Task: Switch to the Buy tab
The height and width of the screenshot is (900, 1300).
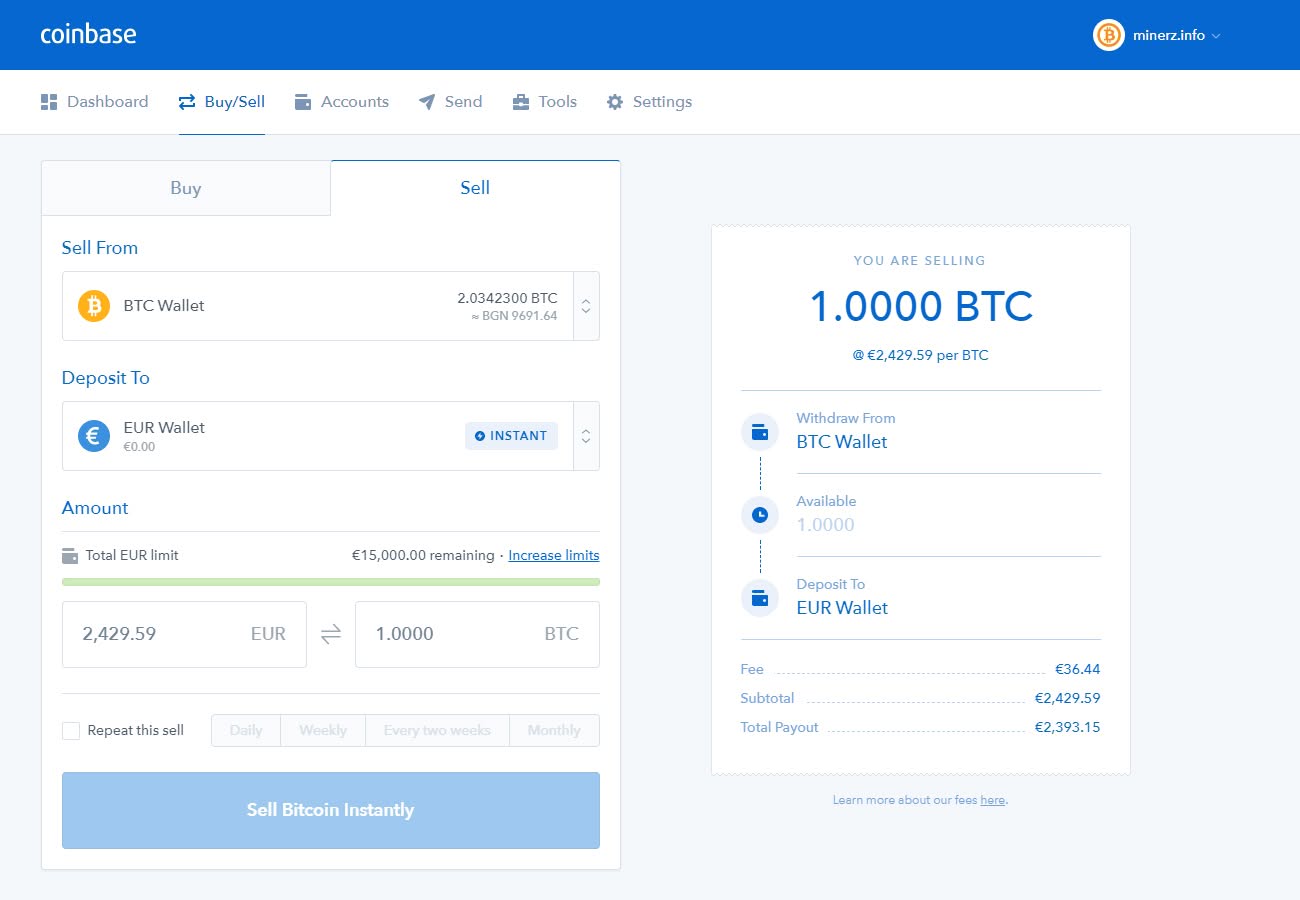Action: point(186,188)
